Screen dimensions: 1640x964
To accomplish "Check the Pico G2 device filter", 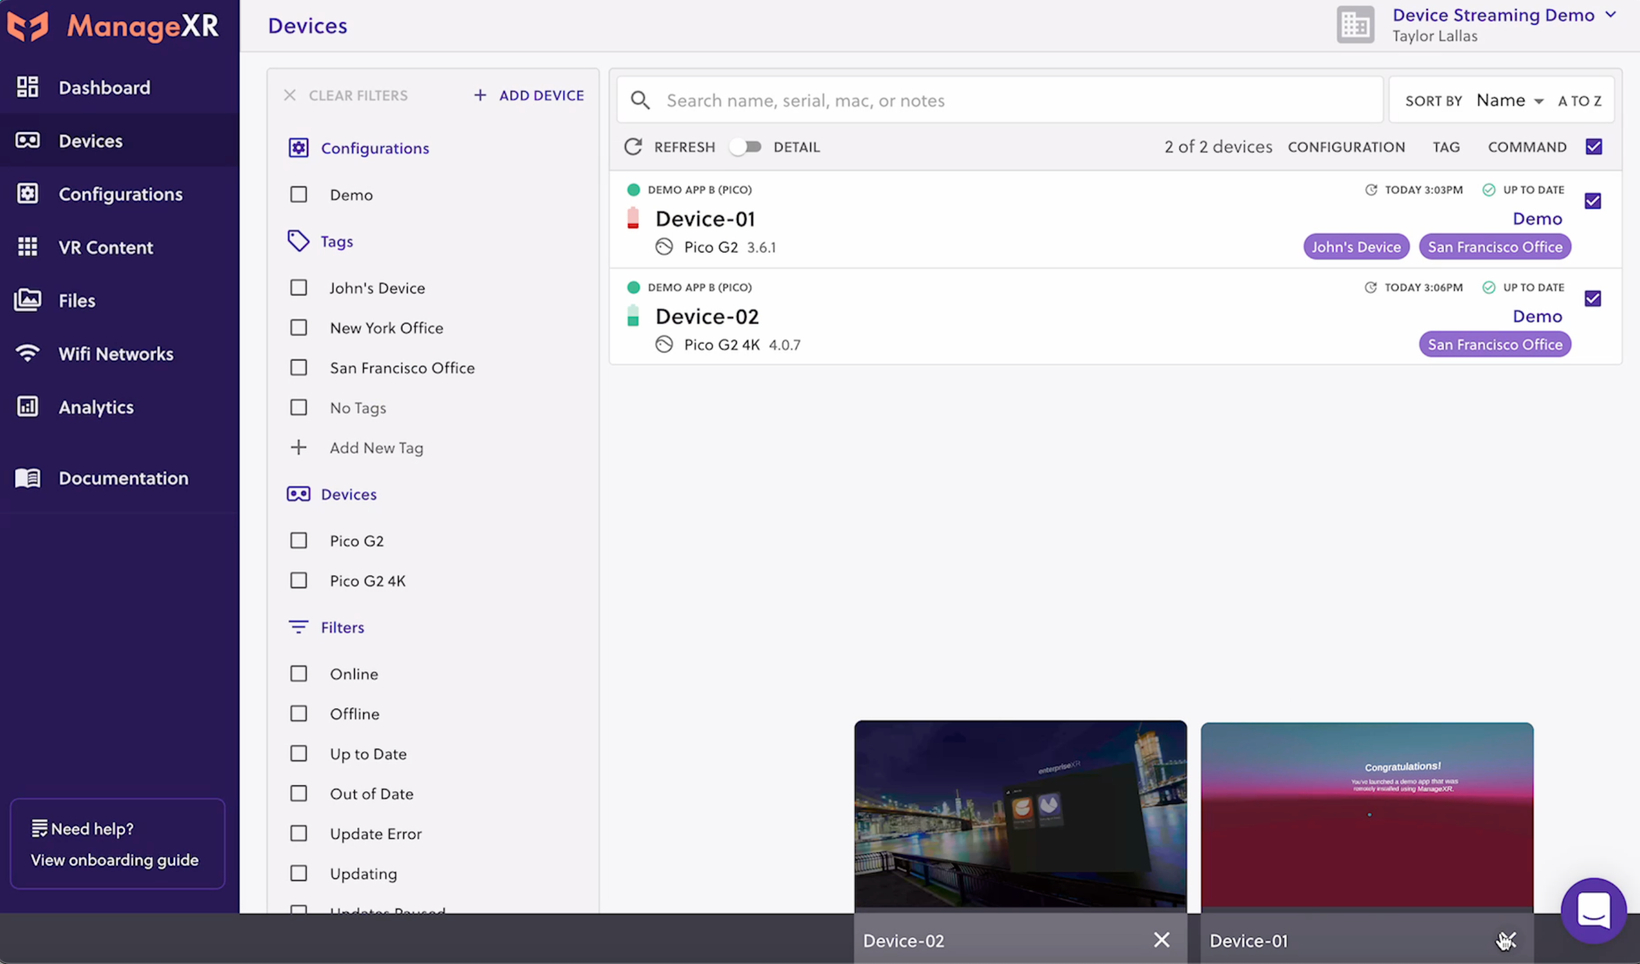I will tap(299, 541).
